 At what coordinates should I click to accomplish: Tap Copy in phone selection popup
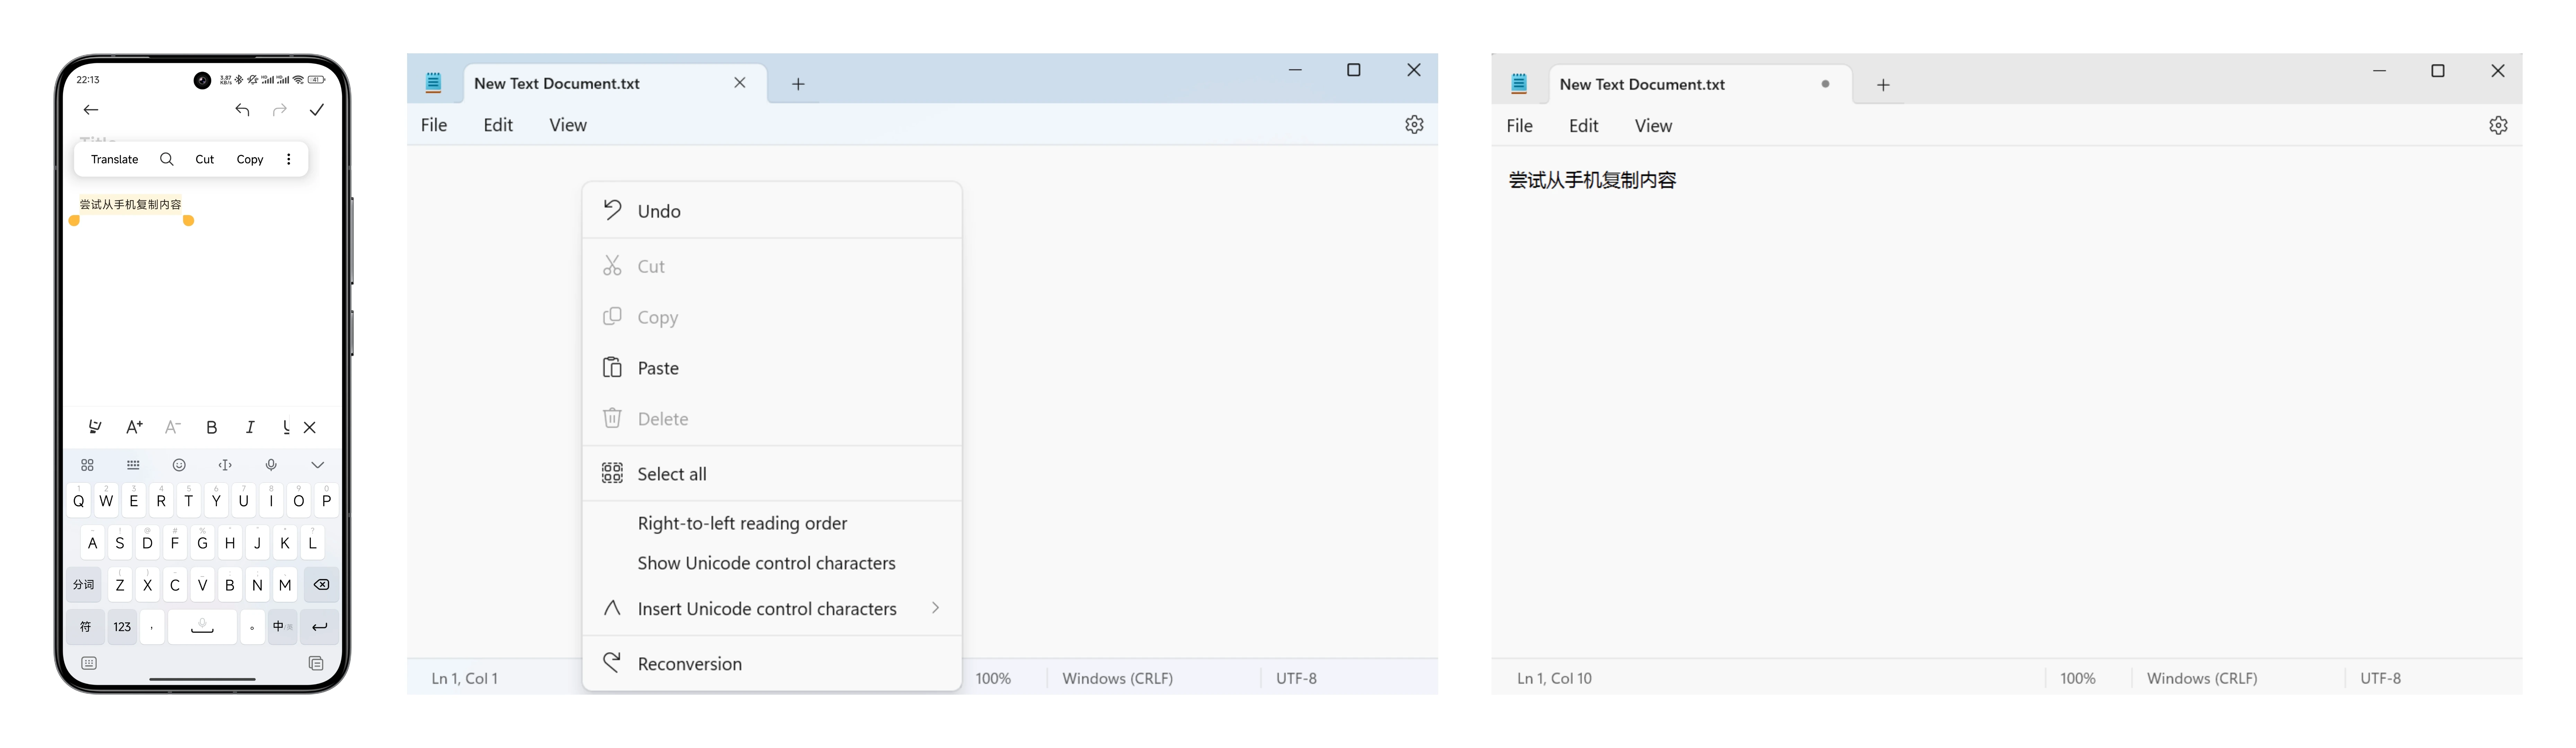(x=250, y=159)
